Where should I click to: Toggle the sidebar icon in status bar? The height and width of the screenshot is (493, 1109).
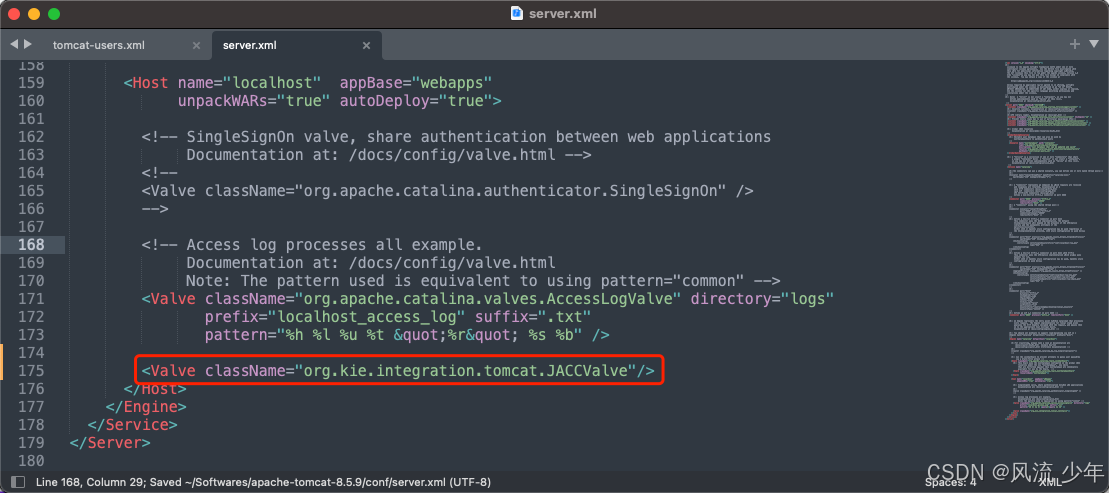click(18, 482)
